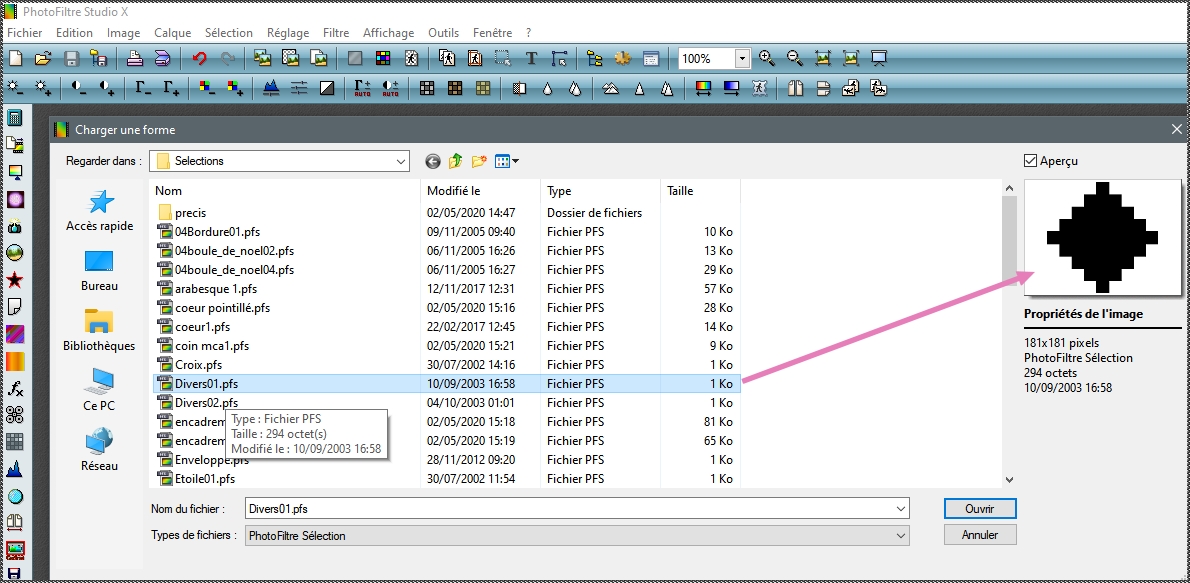Viewport: 1190px width, 583px height.
Task: Increase brightness with sun plus icon
Action: point(42,89)
